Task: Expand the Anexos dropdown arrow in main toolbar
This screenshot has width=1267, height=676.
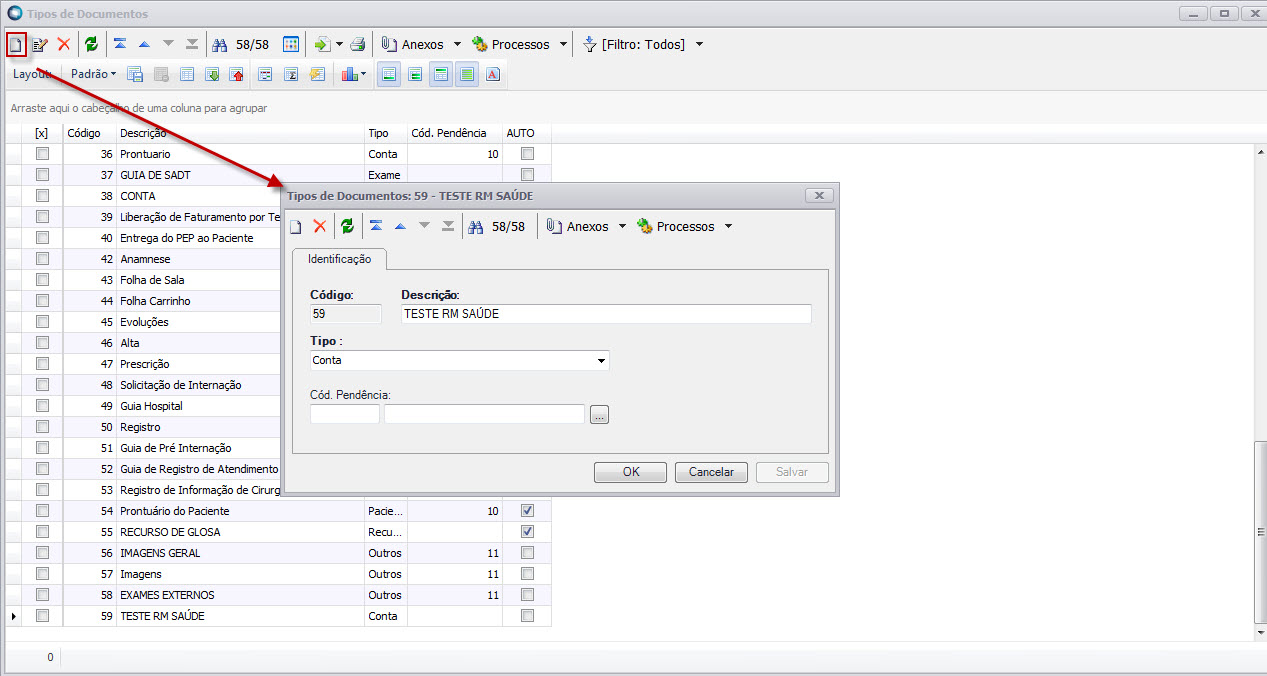Action: [x=457, y=45]
